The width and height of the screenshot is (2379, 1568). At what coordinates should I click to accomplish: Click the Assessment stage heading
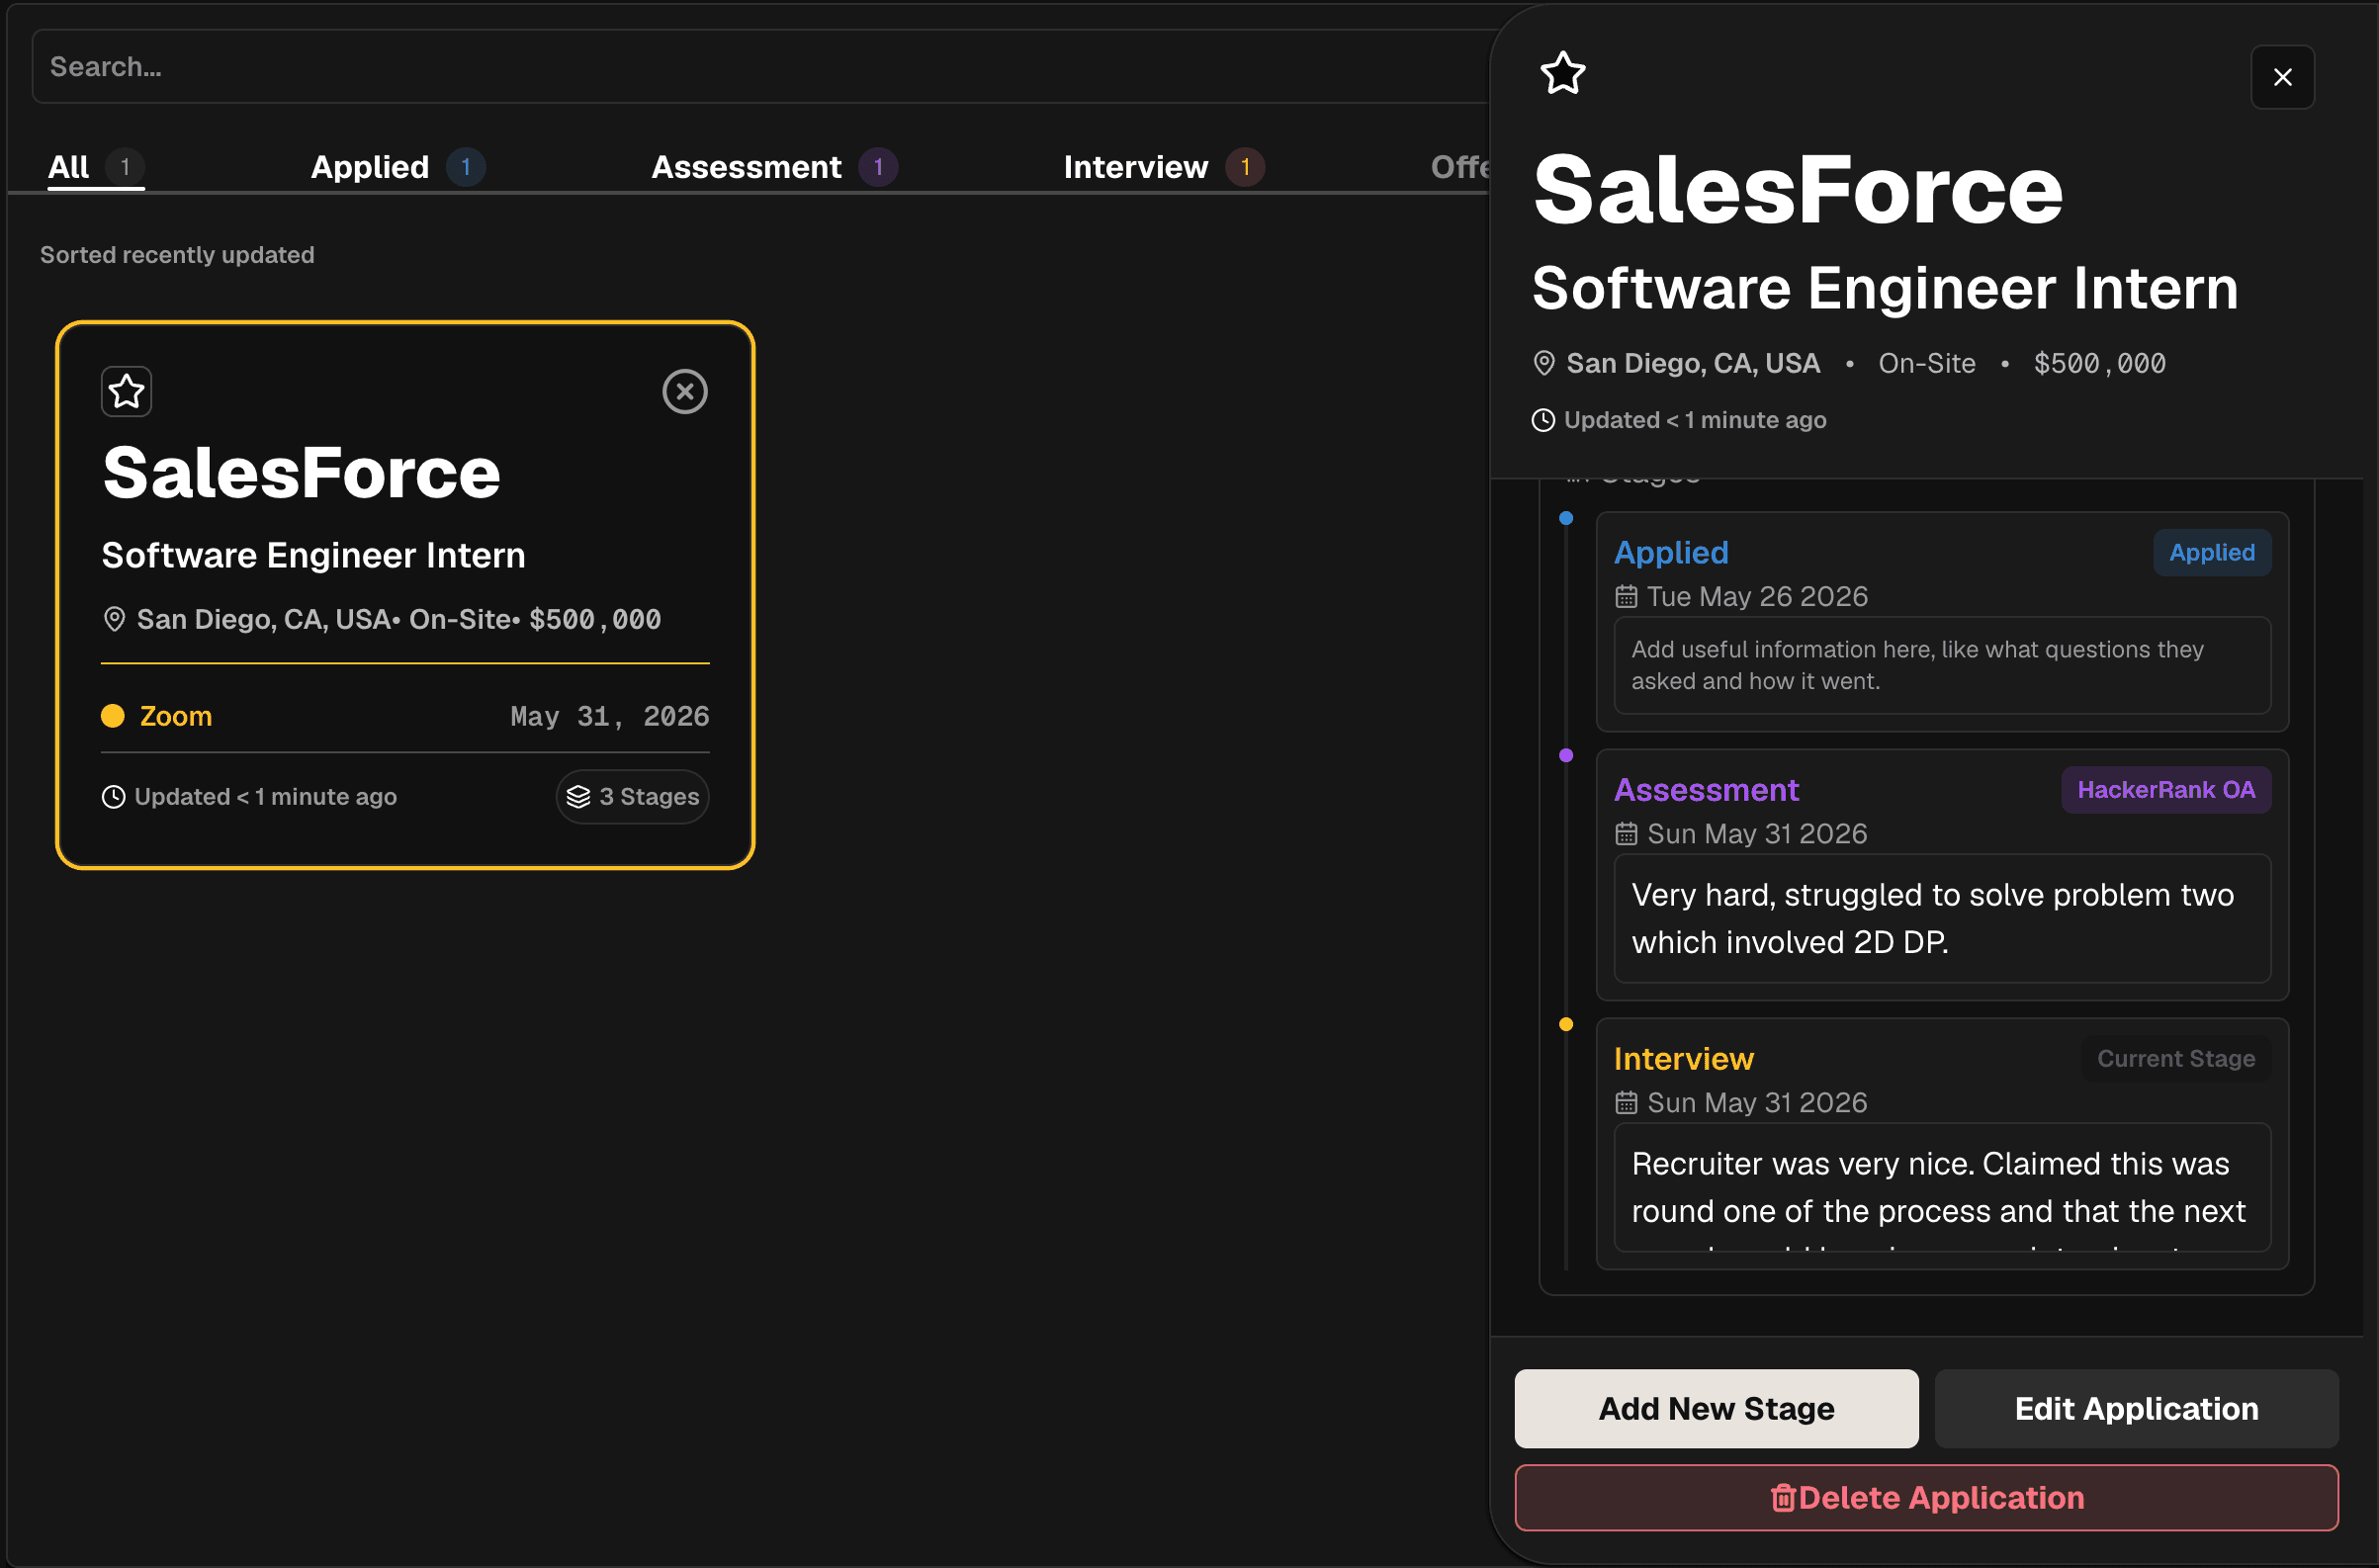(1707, 790)
